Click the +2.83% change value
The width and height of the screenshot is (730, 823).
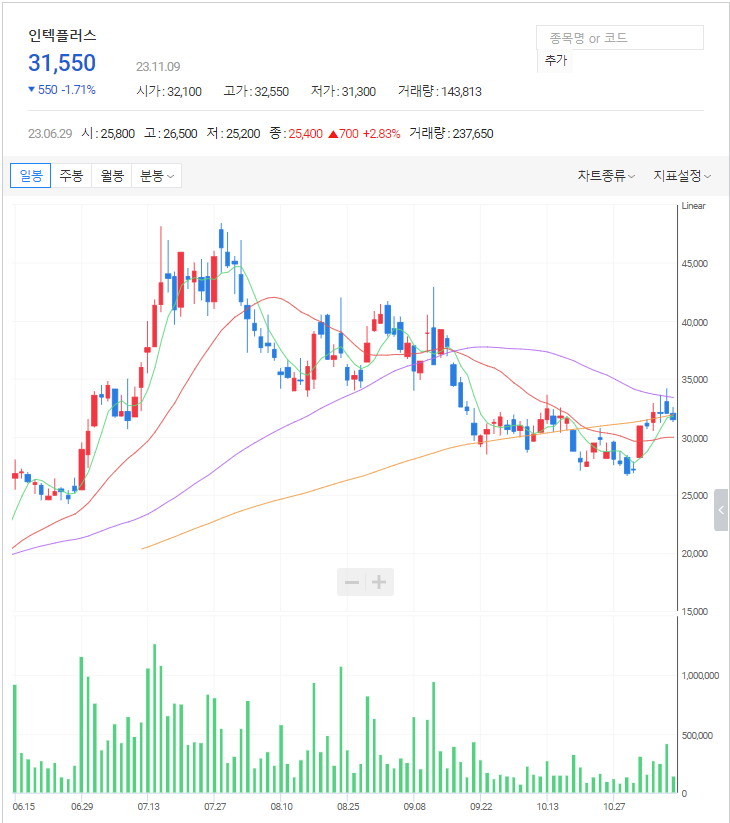pyautogui.click(x=382, y=134)
